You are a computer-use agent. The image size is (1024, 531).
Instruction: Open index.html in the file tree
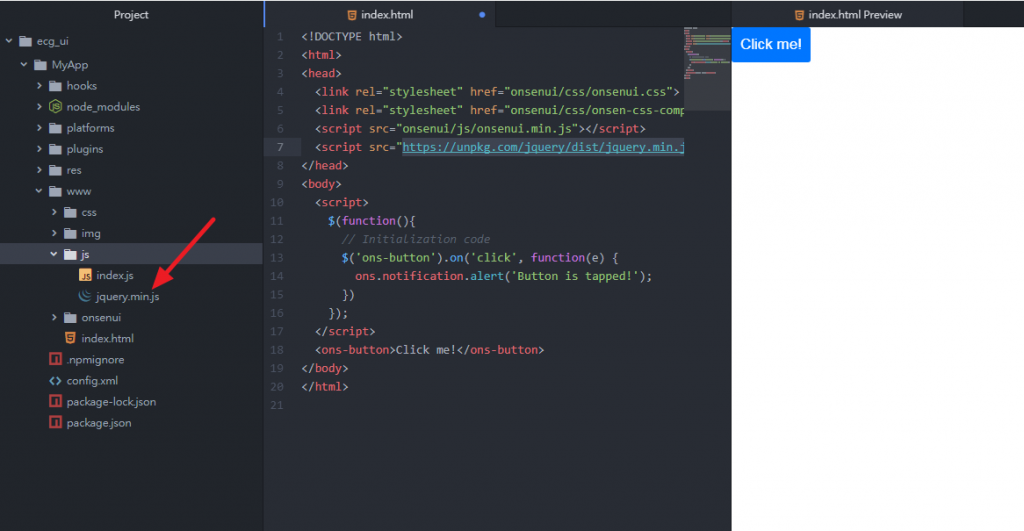coord(108,338)
